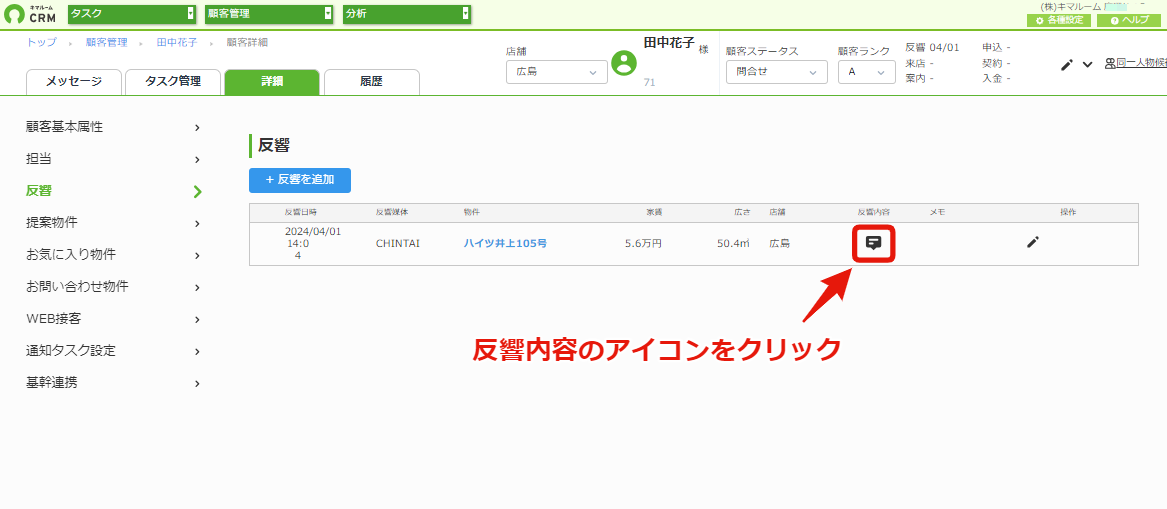Viewport: 1167px width, 509px height.
Task: Open お問い合わせ物件 in the sidebar
Action: 113,287
